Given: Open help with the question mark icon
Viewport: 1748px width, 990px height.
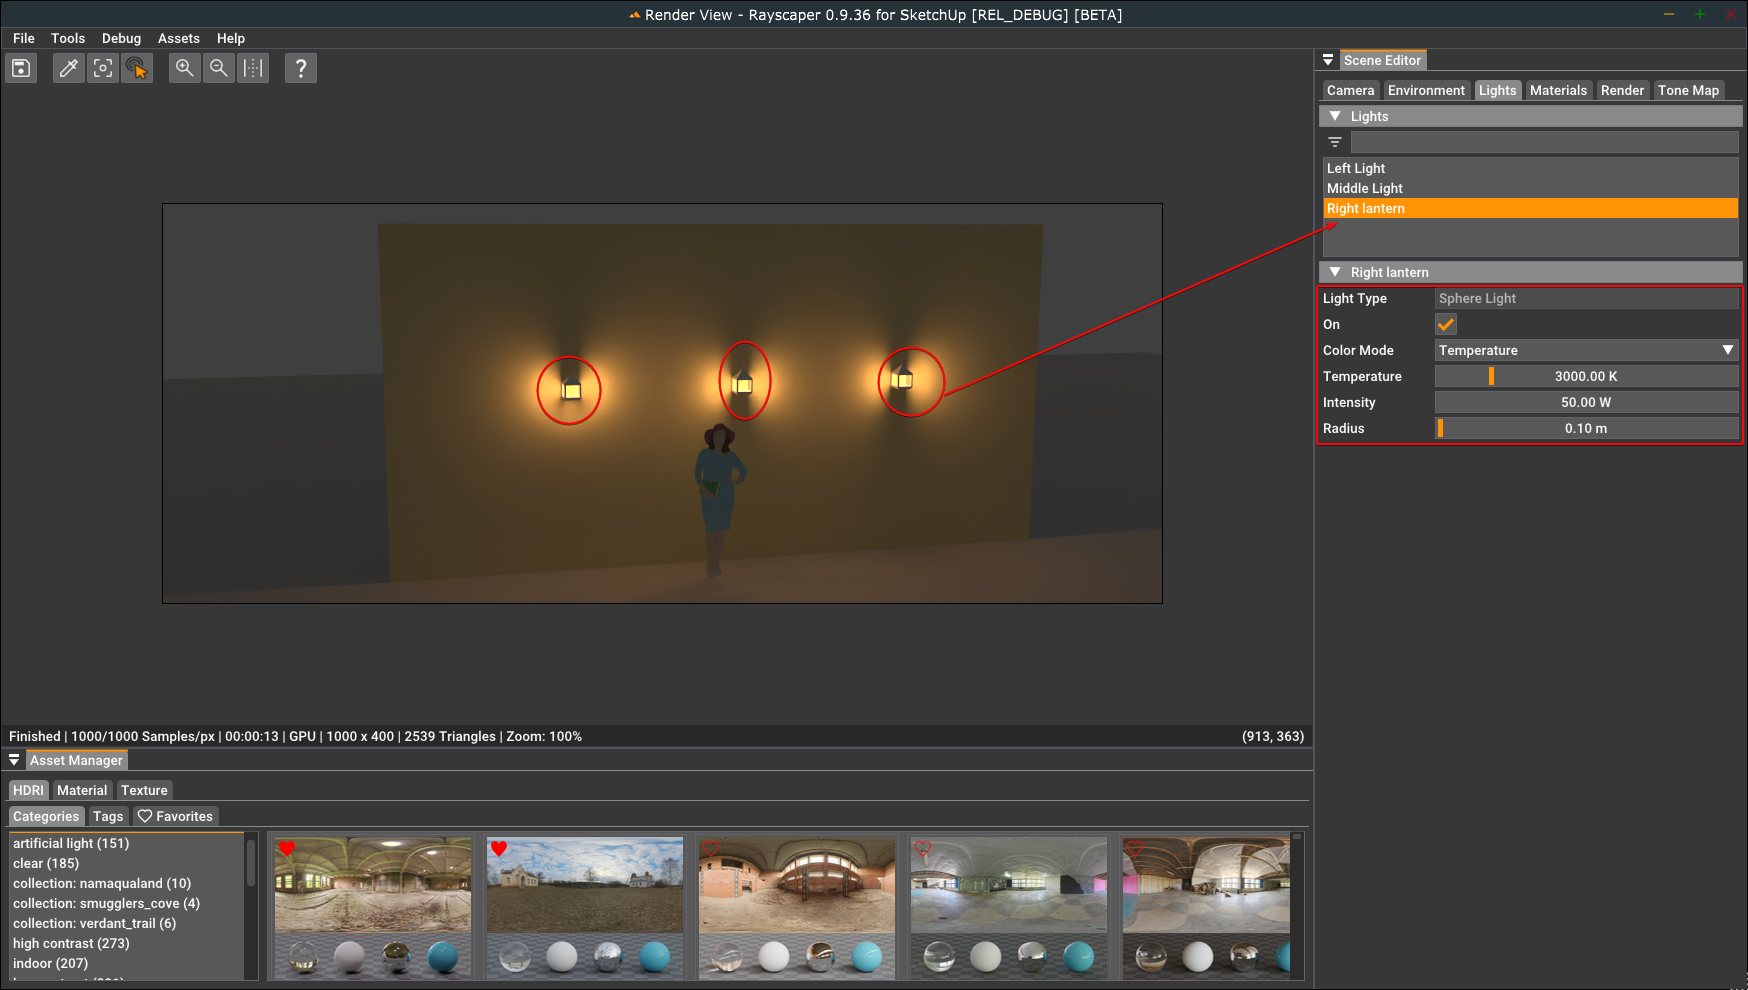Looking at the screenshot, I should pos(301,68).
